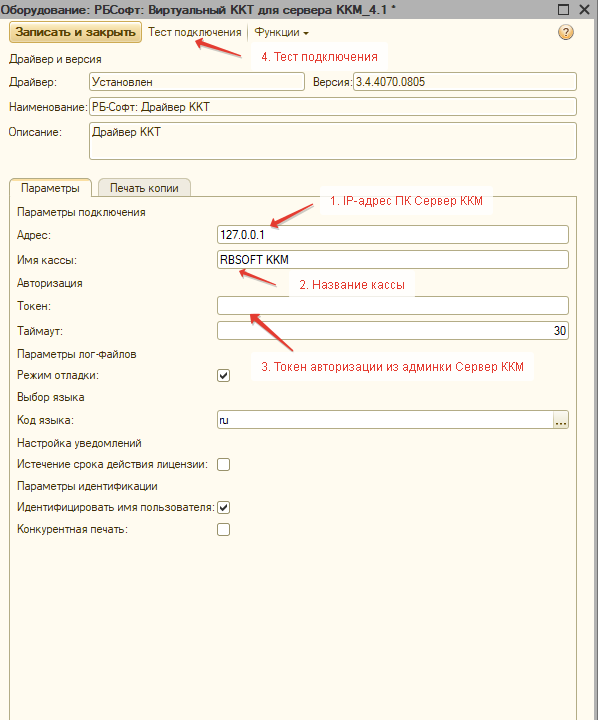The image size is (598, 720).
Task: Close the equipment settings window
Action: tap(584, 9)
